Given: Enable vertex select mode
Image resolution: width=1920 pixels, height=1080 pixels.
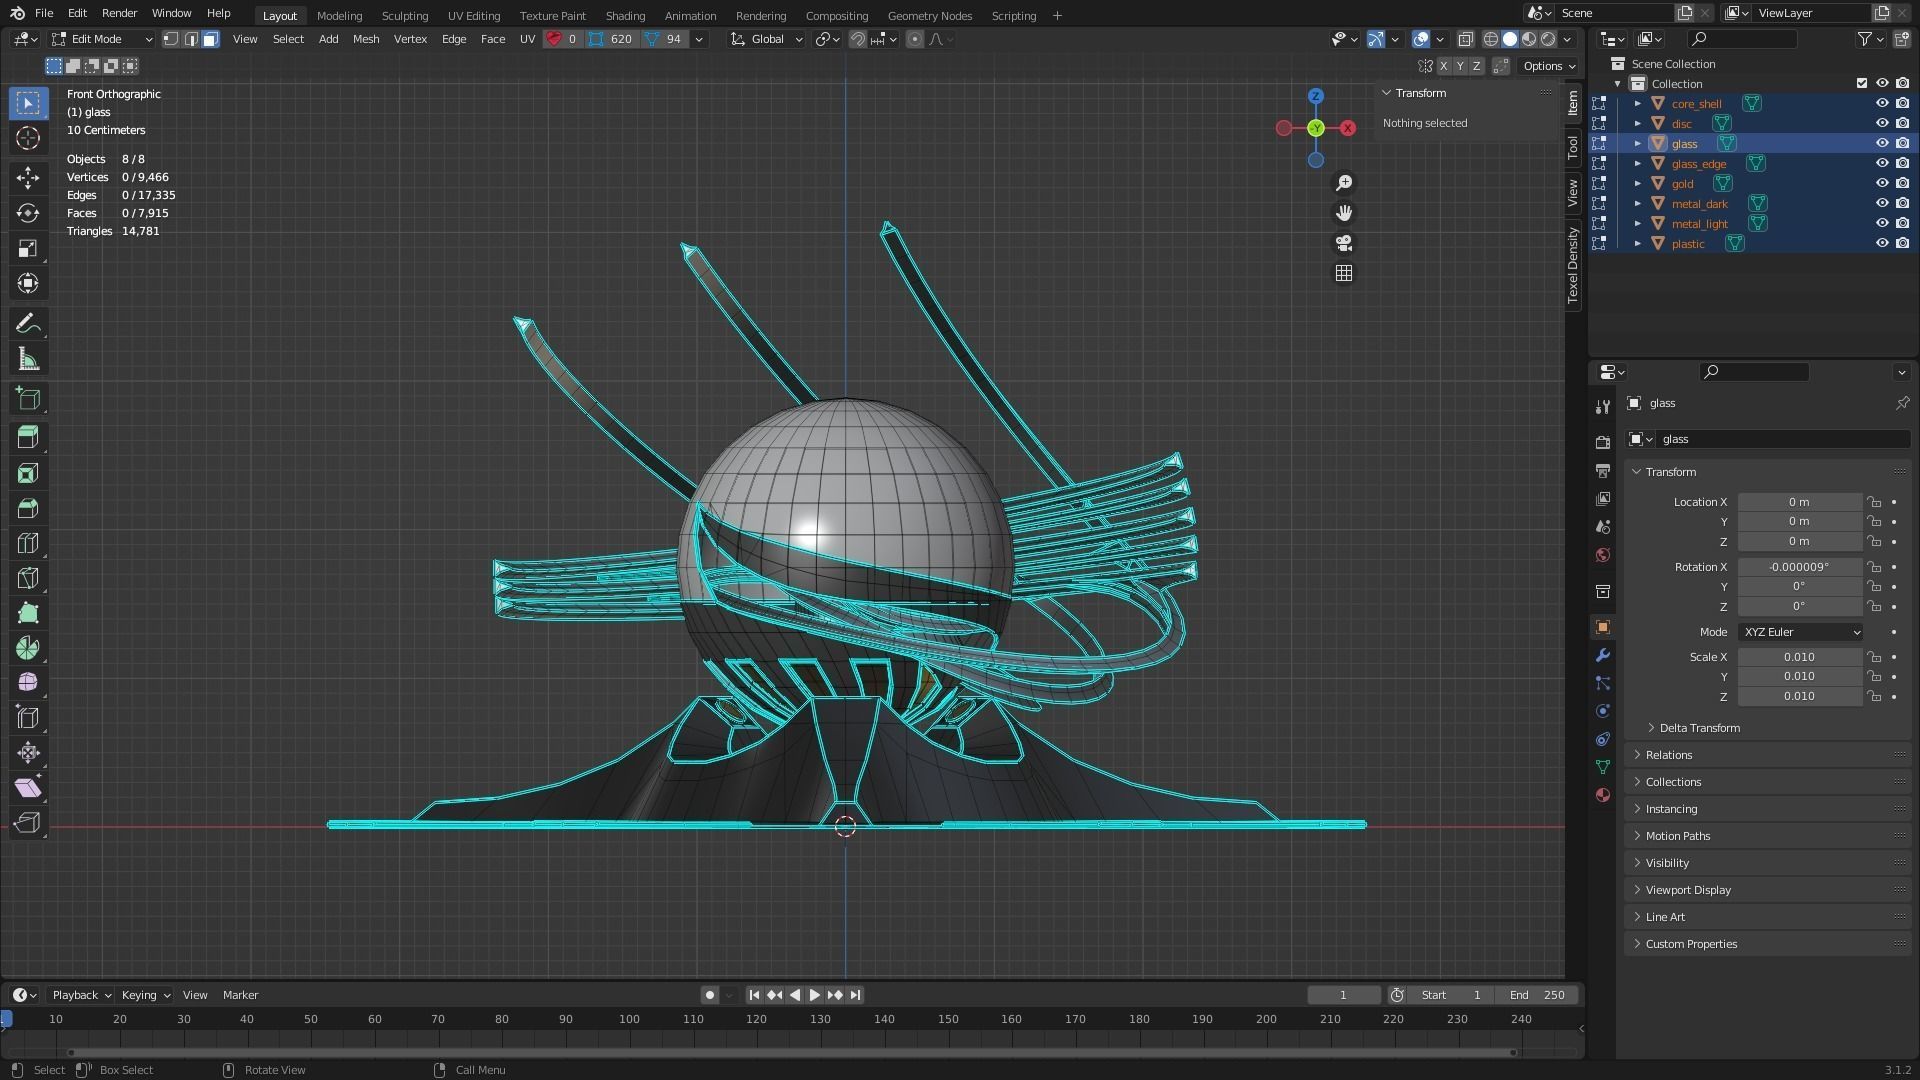Looking at the screenshot, I should tap(171, 39).
